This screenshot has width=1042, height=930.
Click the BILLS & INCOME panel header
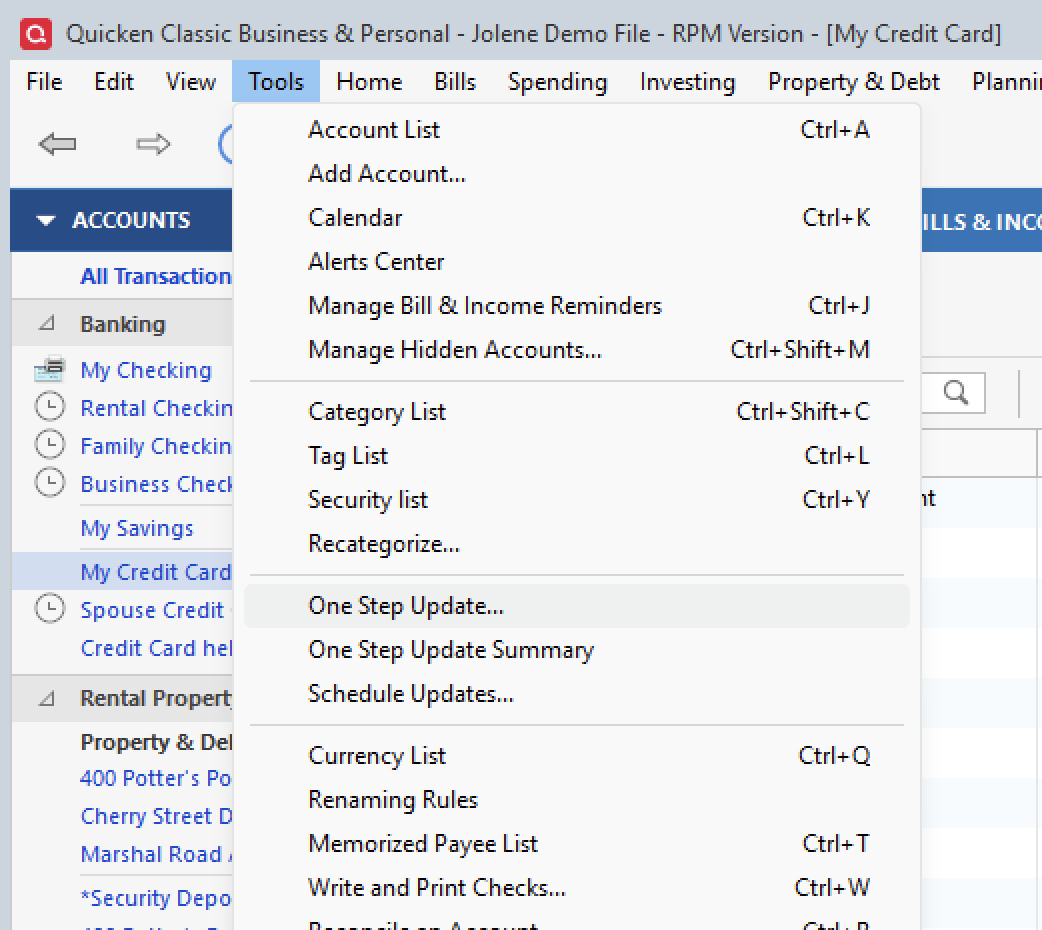(x=982, y=220)
